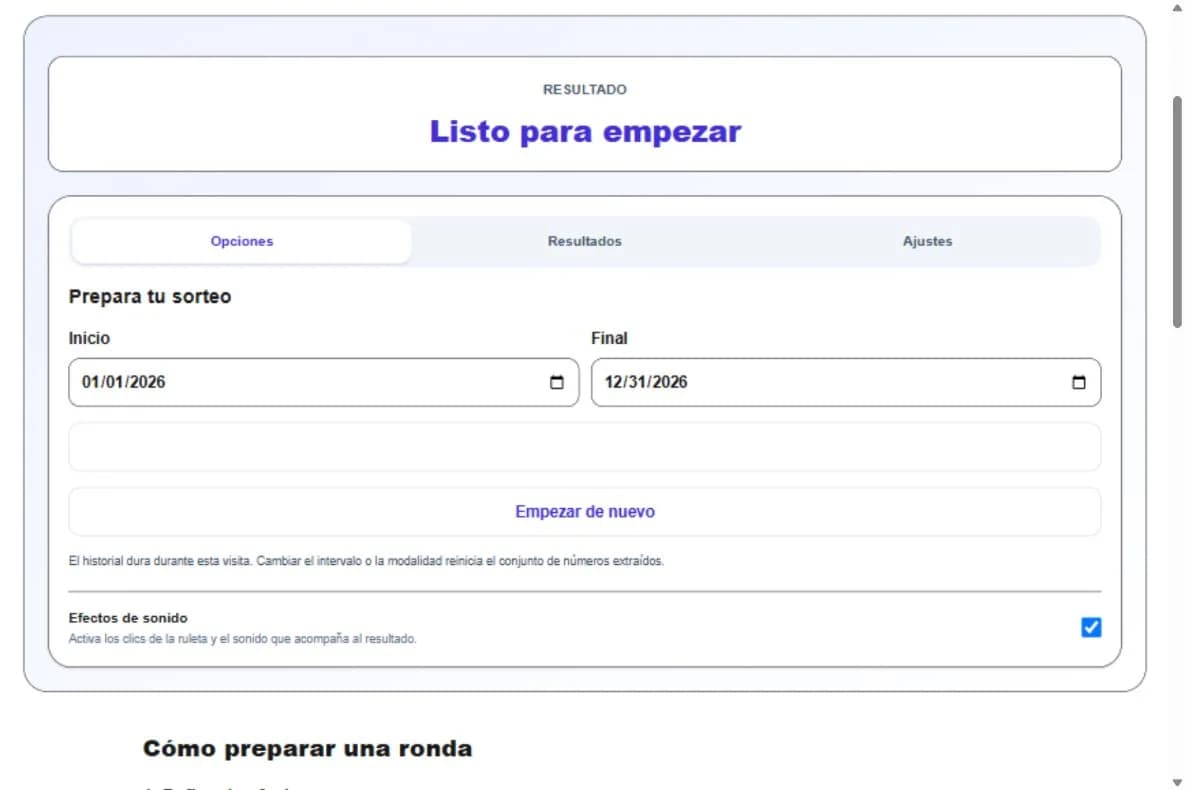Click the 'RESULTADO' label
Image resolution: width=1185 pixels, height=790 pixels.
point(585,89)
